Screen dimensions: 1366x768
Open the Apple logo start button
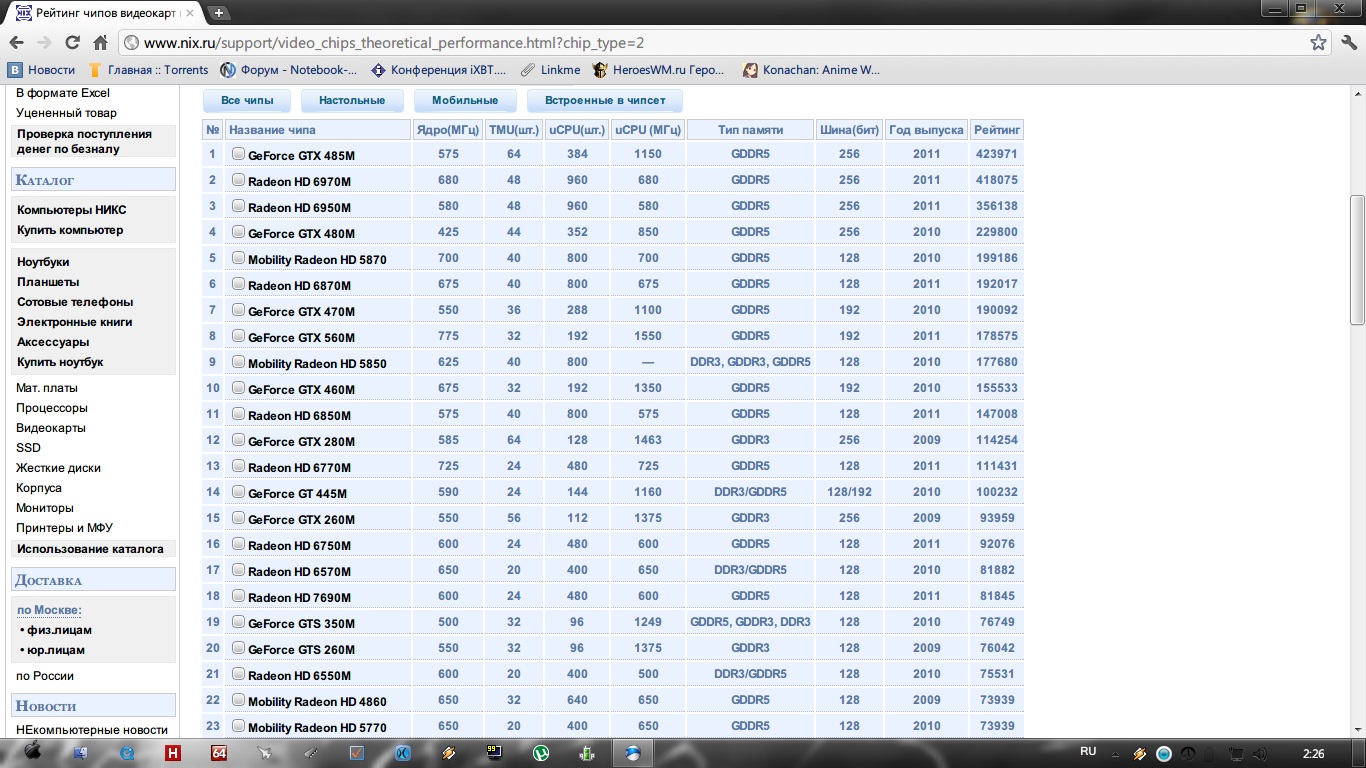[x=32, y=753]
